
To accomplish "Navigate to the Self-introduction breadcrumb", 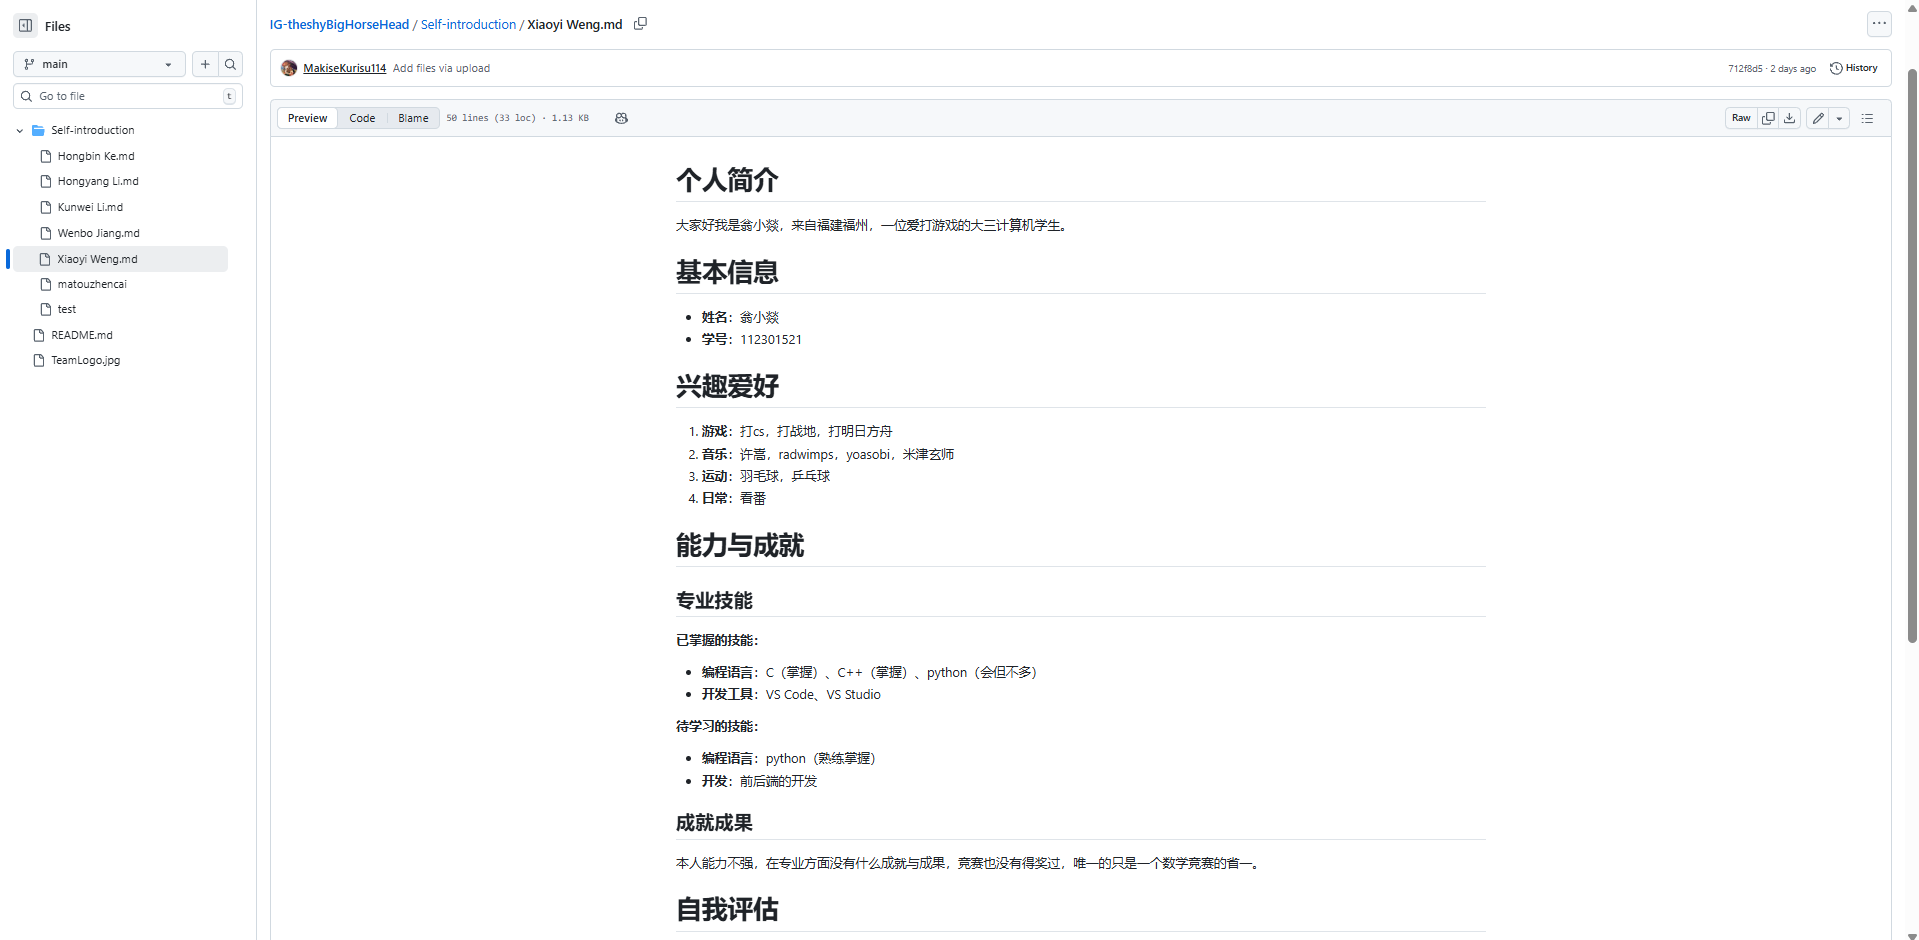I will pos(468,24).
